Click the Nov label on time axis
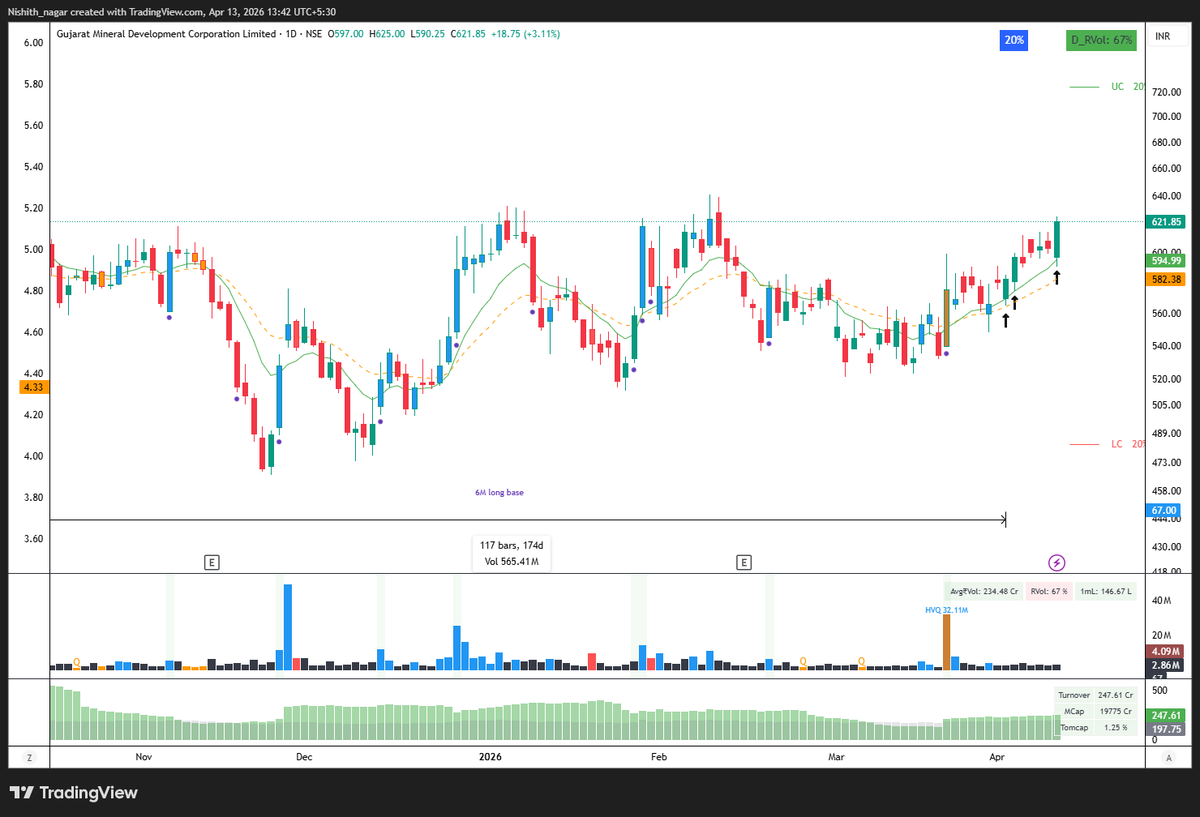The image size is (1200, 817). 143,758
